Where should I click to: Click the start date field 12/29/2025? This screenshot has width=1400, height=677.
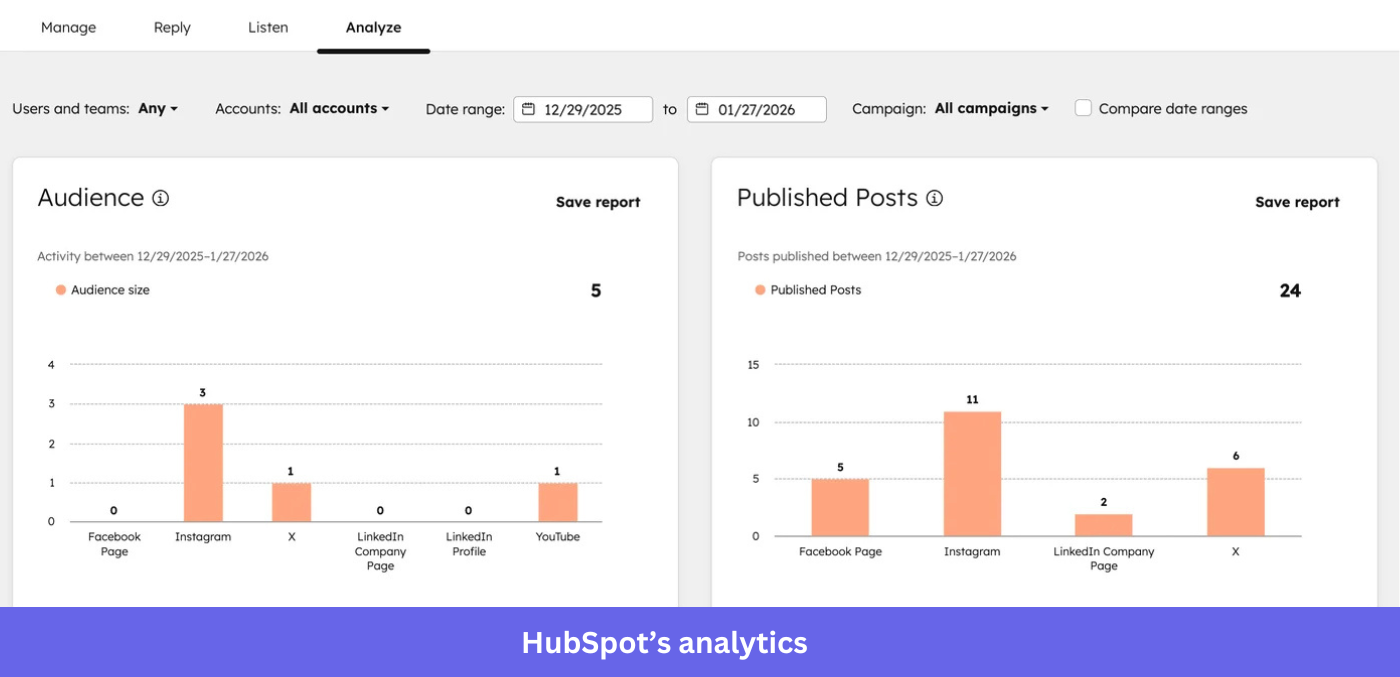click(x=583, y=109)
